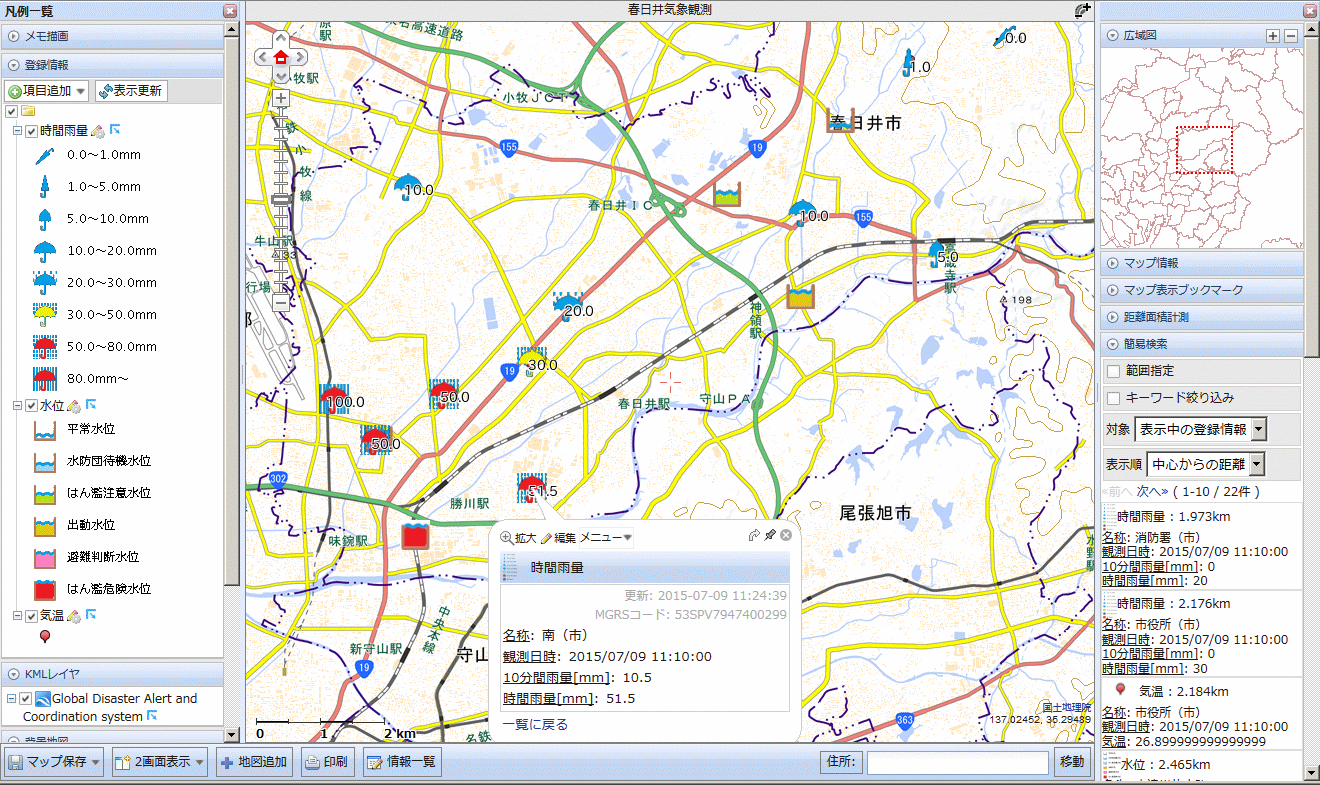Viewport: 1320px width, 785px height.
Task: Click the 住所 address input field
Action: (x=958, y=762)
